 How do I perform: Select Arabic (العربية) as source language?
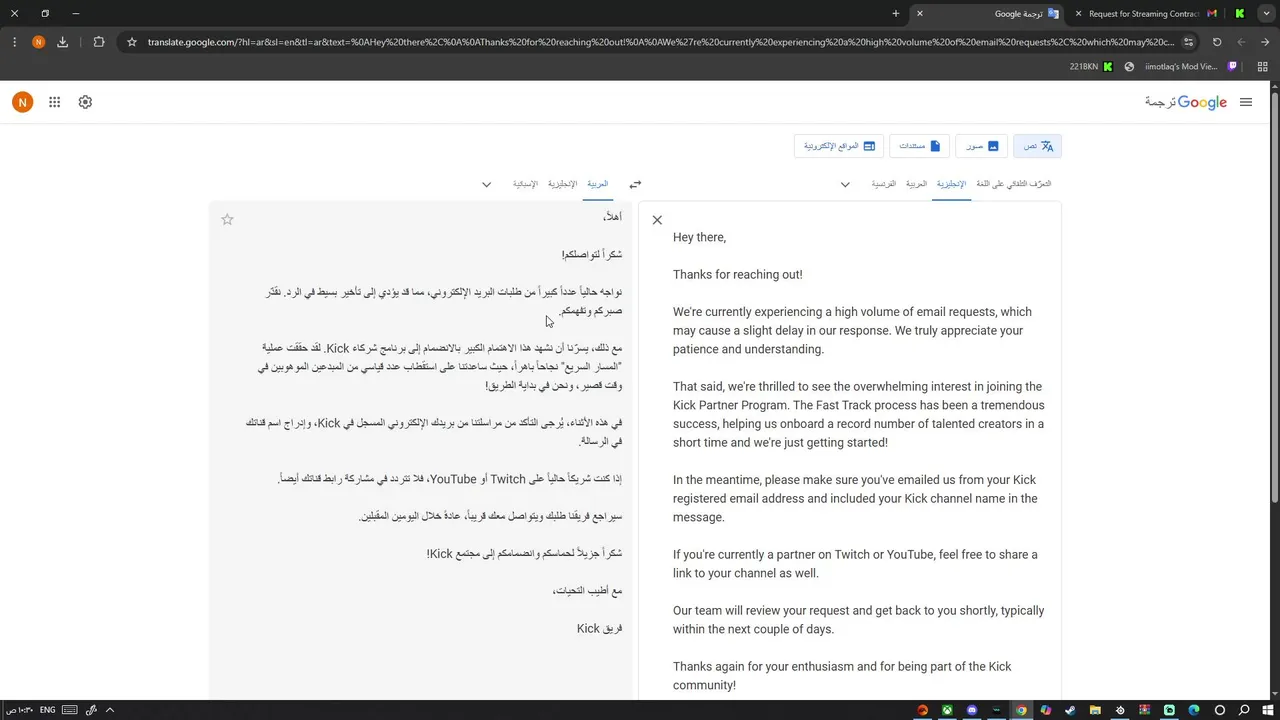point(916,184)
